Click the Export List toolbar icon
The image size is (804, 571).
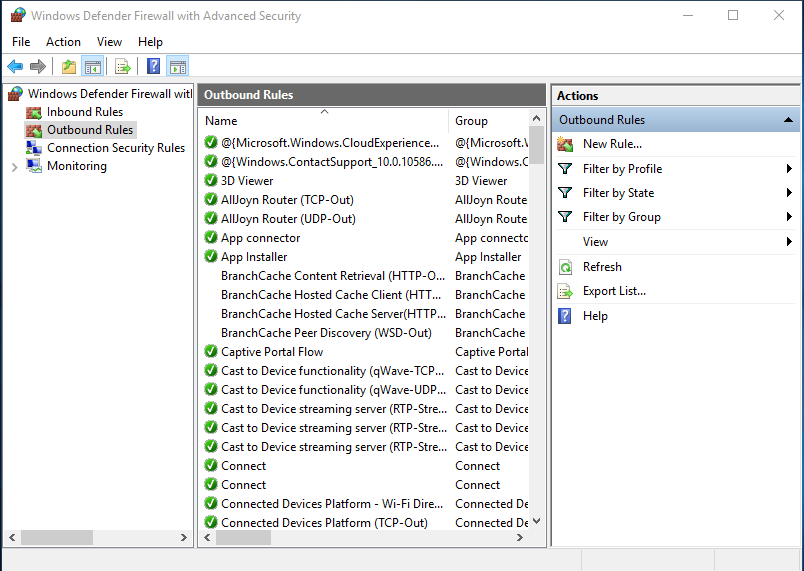(123, 67)
